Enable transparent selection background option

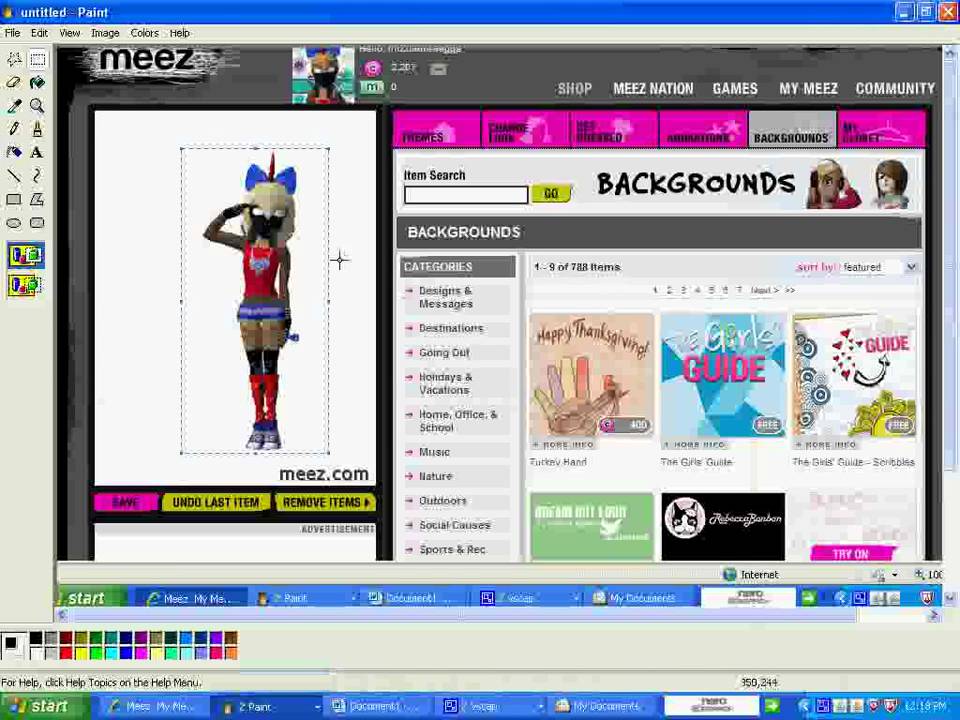click(25, 285)
